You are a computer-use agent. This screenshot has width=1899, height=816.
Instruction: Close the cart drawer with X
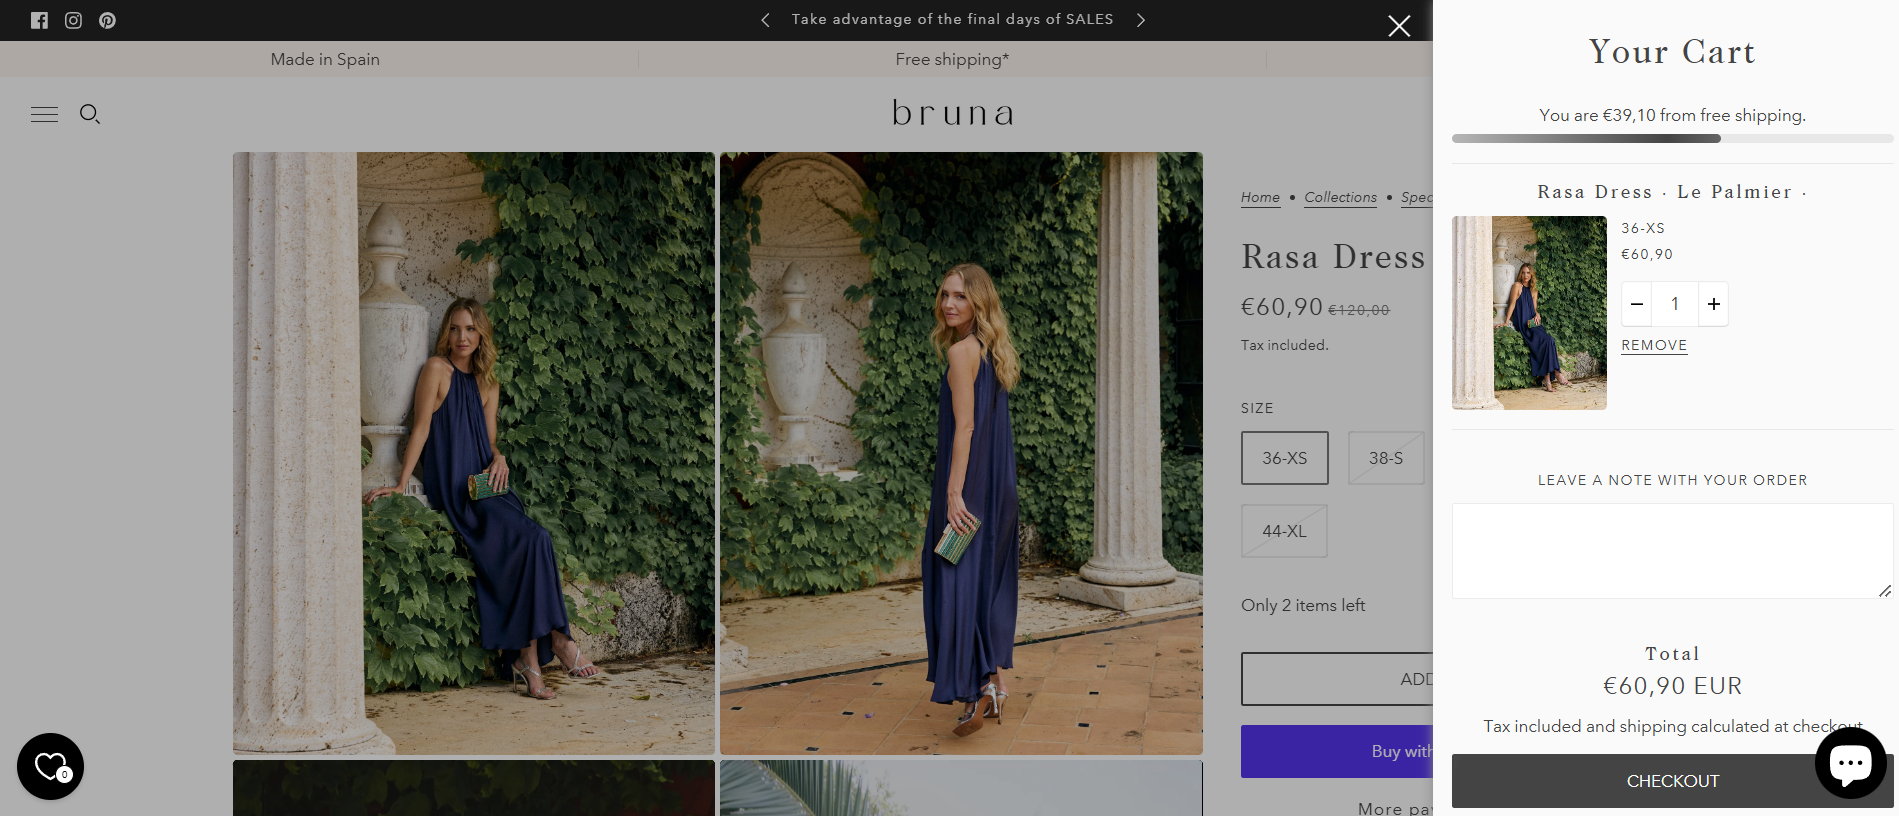point(1399,26)
